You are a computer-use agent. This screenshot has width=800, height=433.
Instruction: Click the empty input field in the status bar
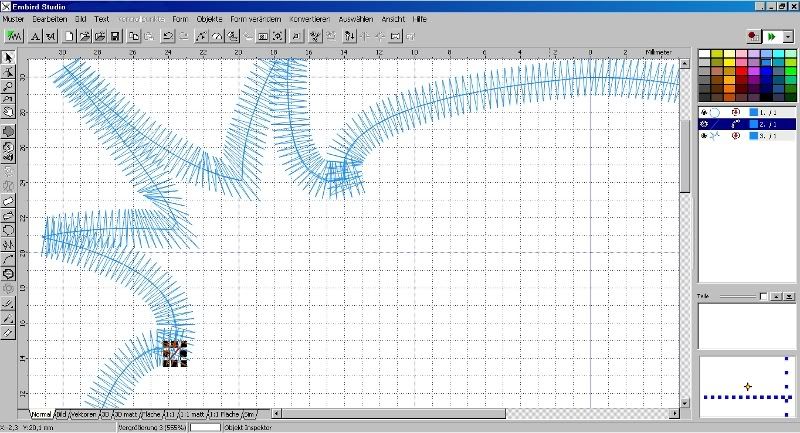tap(206, 427)
